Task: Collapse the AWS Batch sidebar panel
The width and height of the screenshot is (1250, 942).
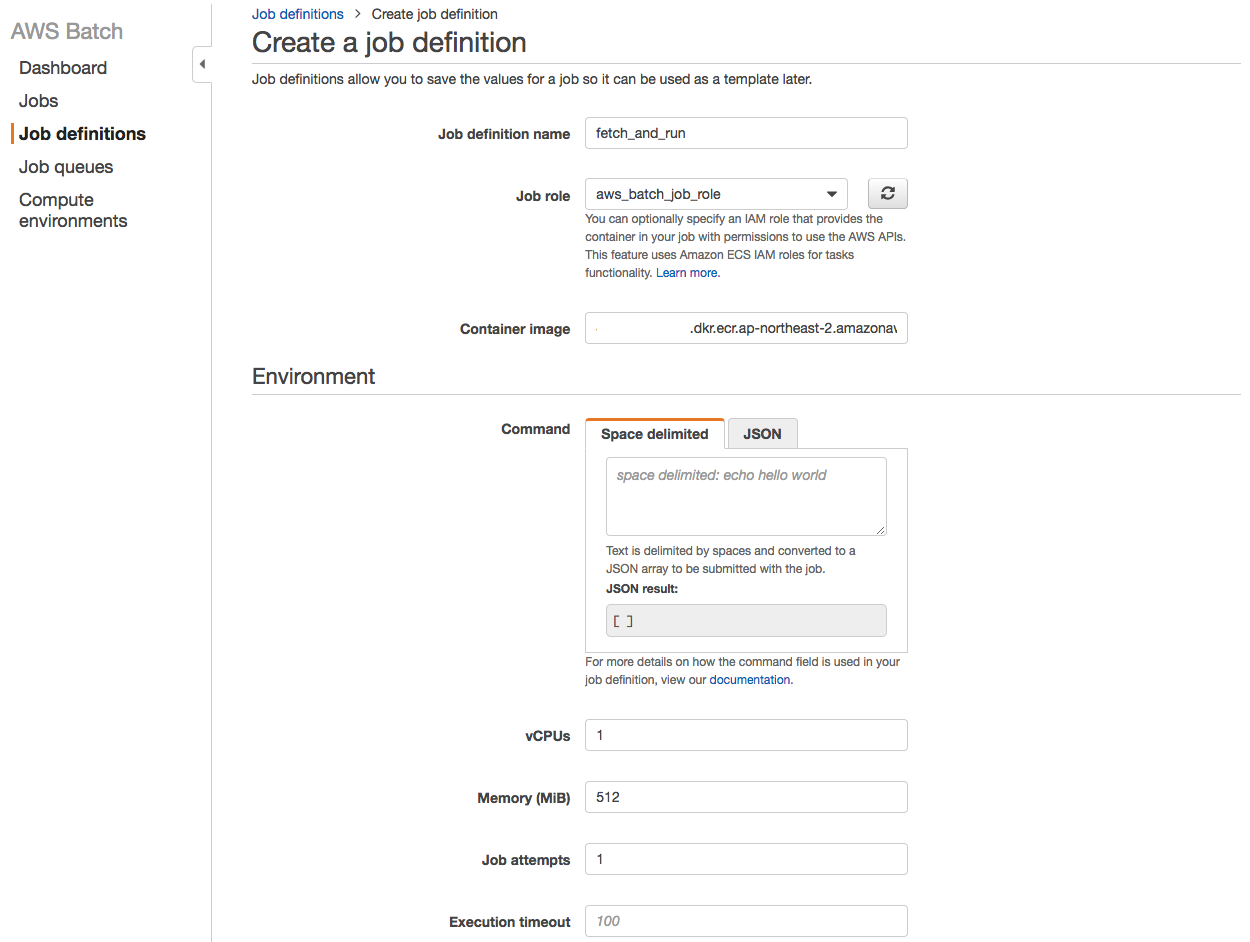Action: pos(202,65)
